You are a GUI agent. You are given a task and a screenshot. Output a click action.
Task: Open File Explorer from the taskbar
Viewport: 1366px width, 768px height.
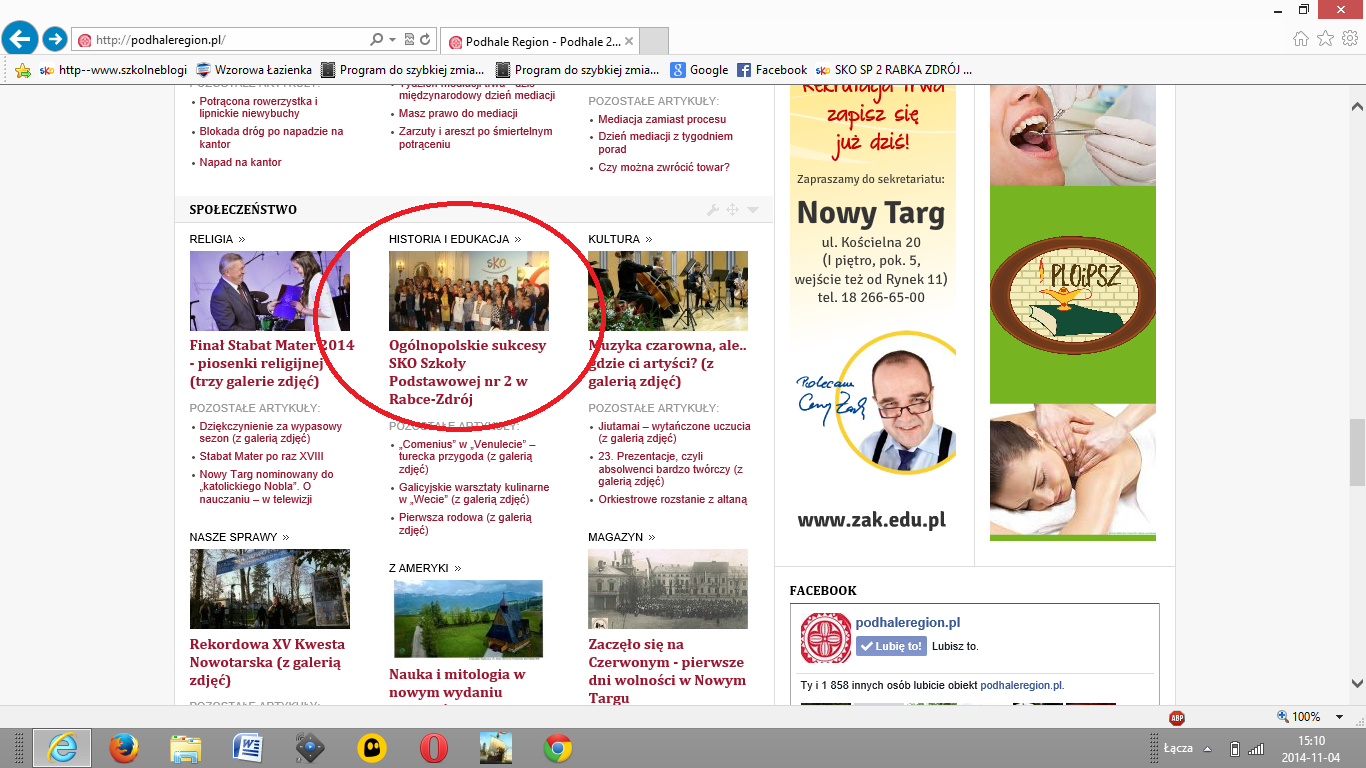(x=186, y=748)
